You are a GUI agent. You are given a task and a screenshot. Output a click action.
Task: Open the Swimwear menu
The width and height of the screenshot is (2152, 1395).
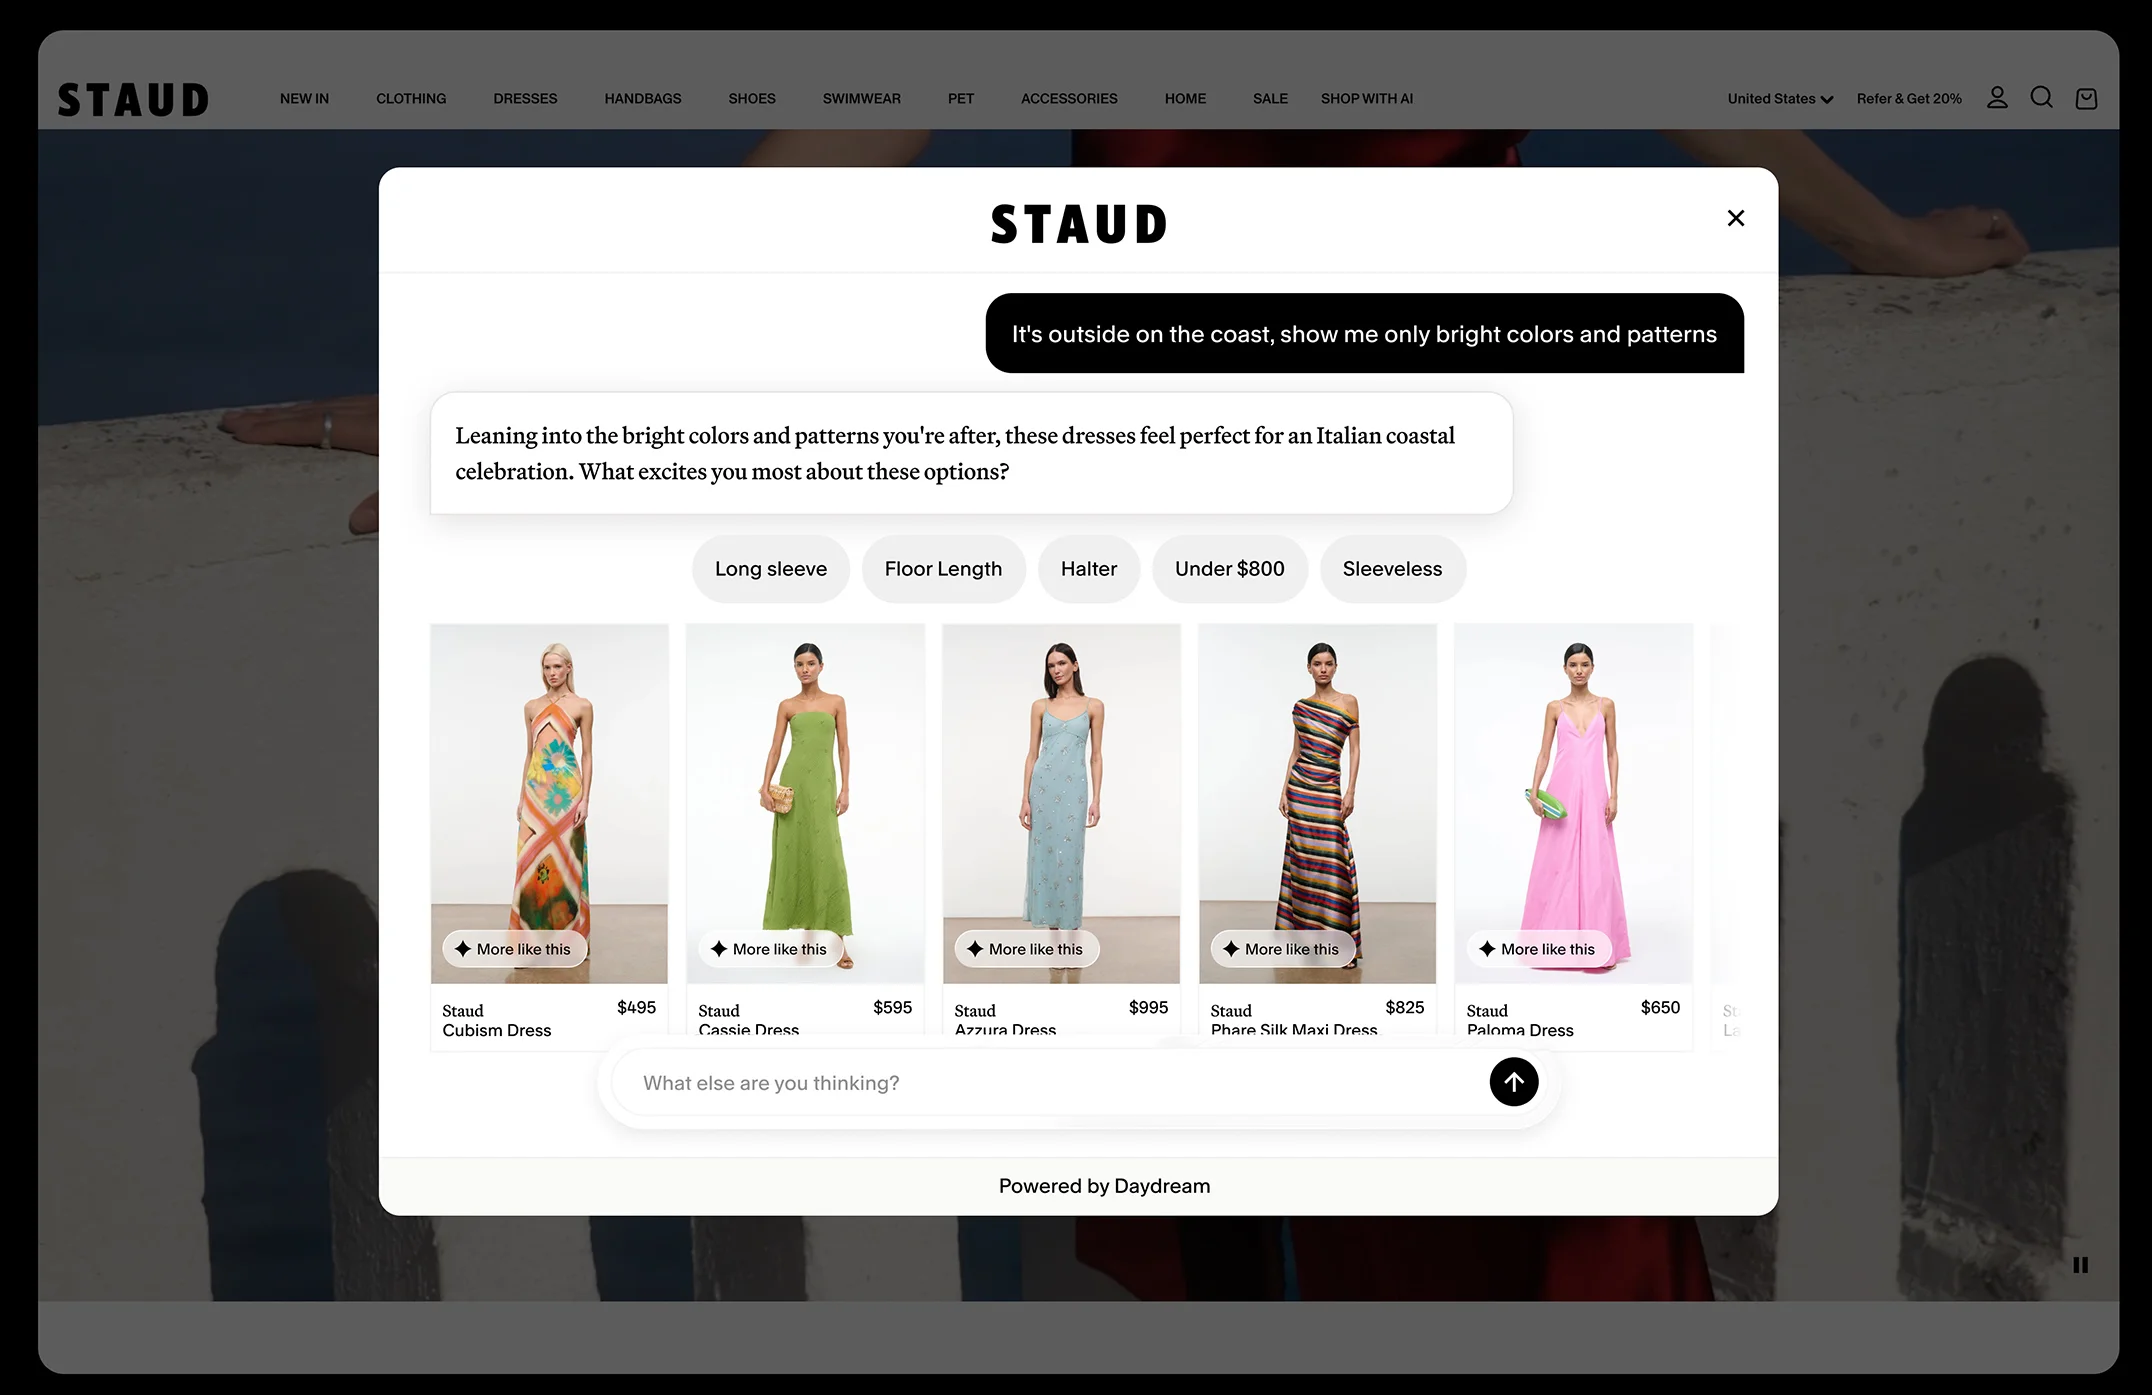click(x=862, y=99)
